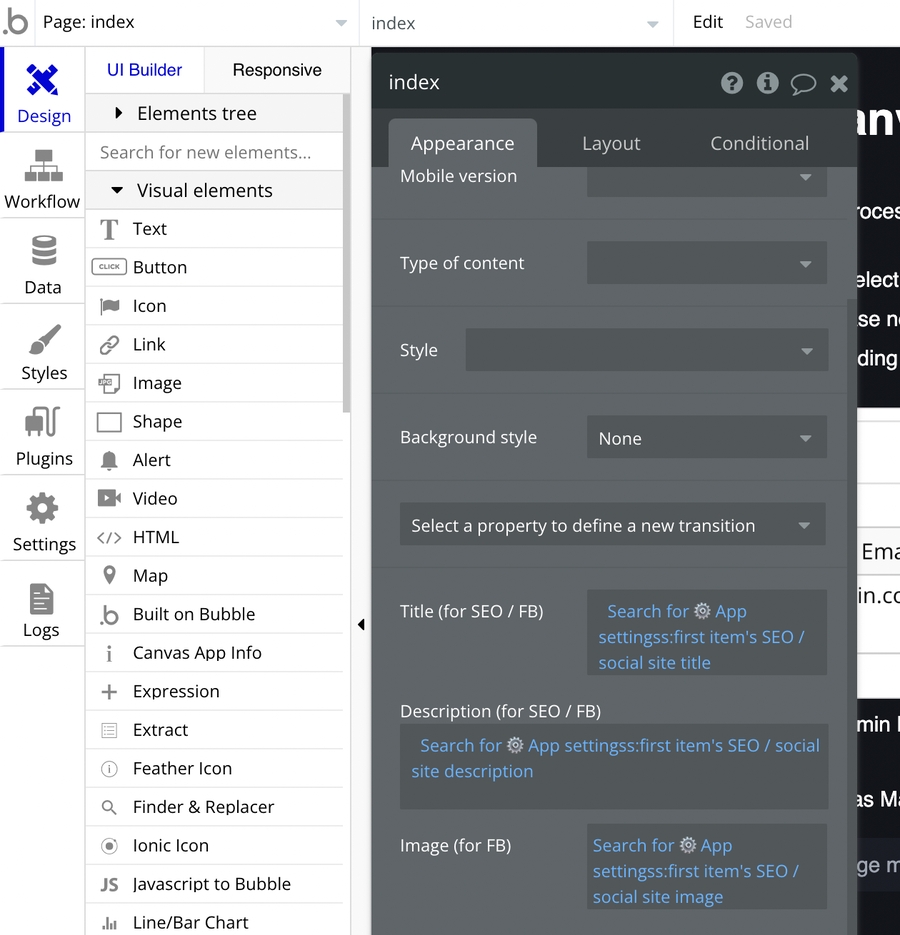Image resolution: width=900 pixels, height=935 pixels.
Task: Open the Type of content dropdown
Action: tap(706, 263)
